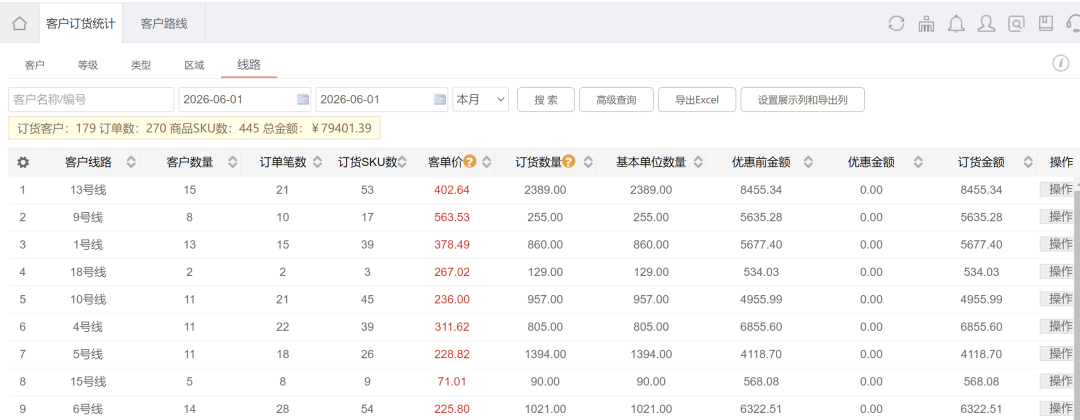Click 操作 button for 13号线 row
This screenshot has width=1080, height=420.
pos(1057,189)
